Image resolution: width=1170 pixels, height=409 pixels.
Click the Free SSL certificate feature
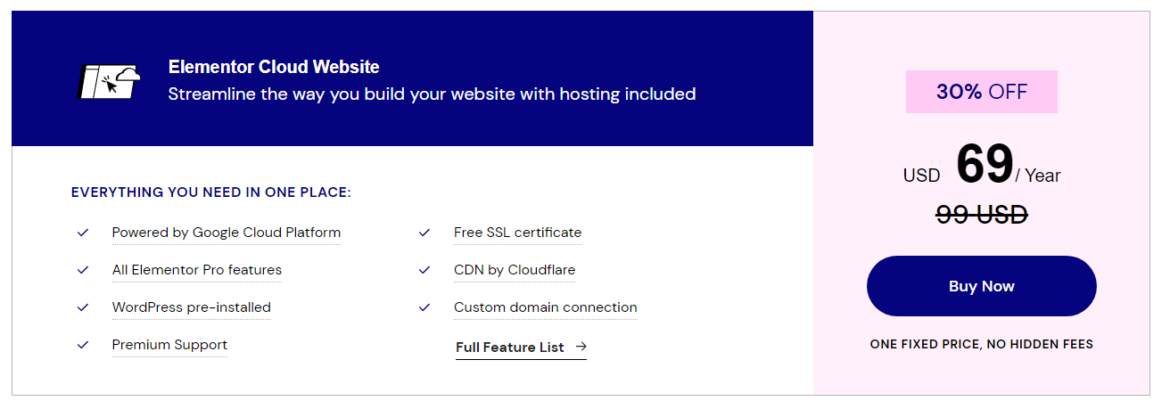pos(517,233)
